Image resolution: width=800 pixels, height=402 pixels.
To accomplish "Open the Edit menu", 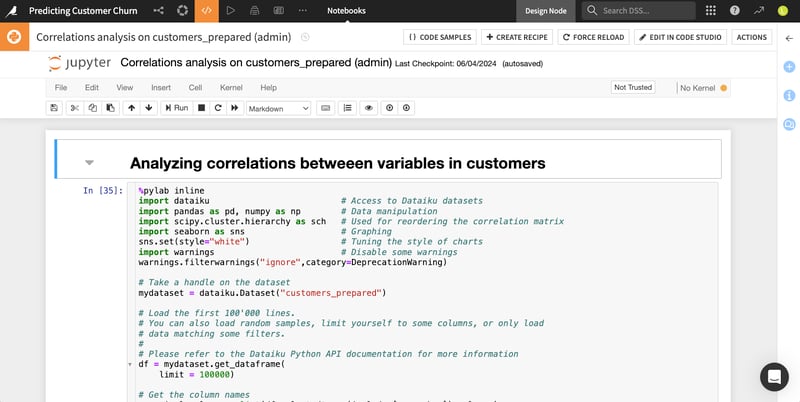I will pyautogui.click(x=92, y=88).
